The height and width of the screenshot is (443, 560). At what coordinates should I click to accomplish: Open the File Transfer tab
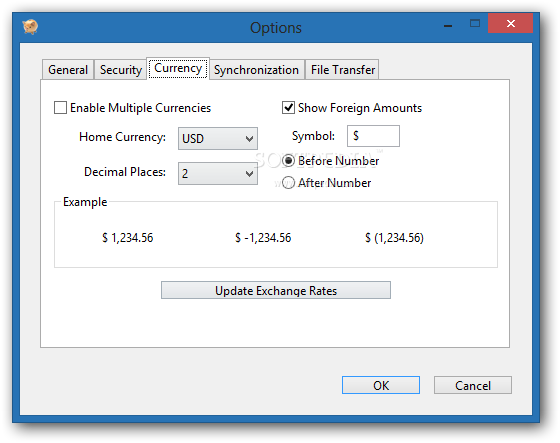[342, 70]
